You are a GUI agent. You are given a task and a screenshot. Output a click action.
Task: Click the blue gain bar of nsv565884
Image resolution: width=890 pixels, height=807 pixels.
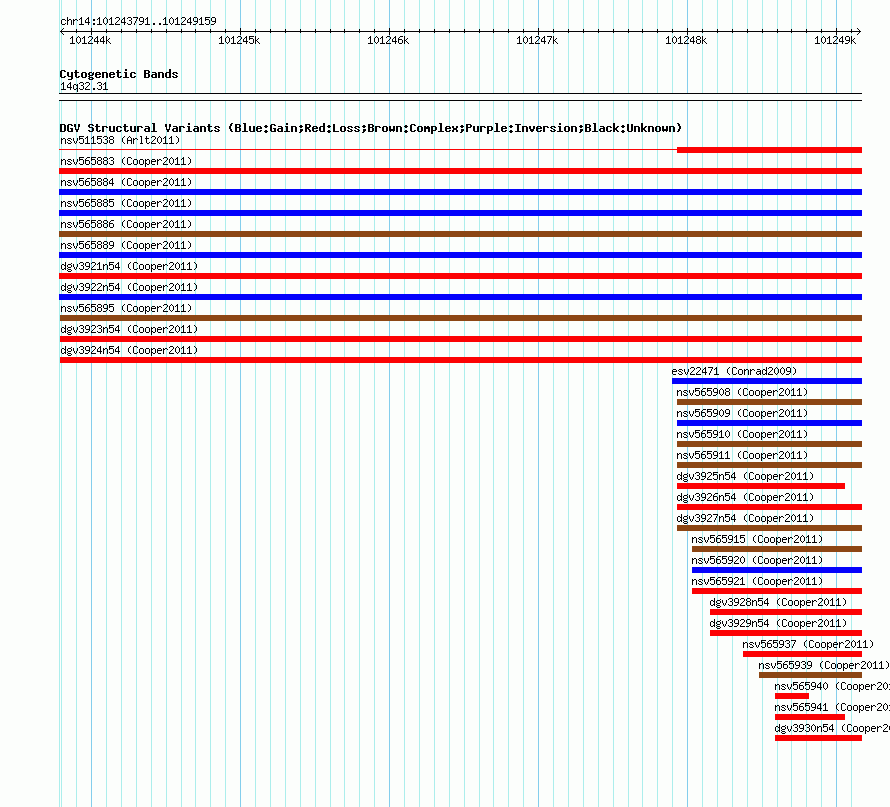[460, 192]
